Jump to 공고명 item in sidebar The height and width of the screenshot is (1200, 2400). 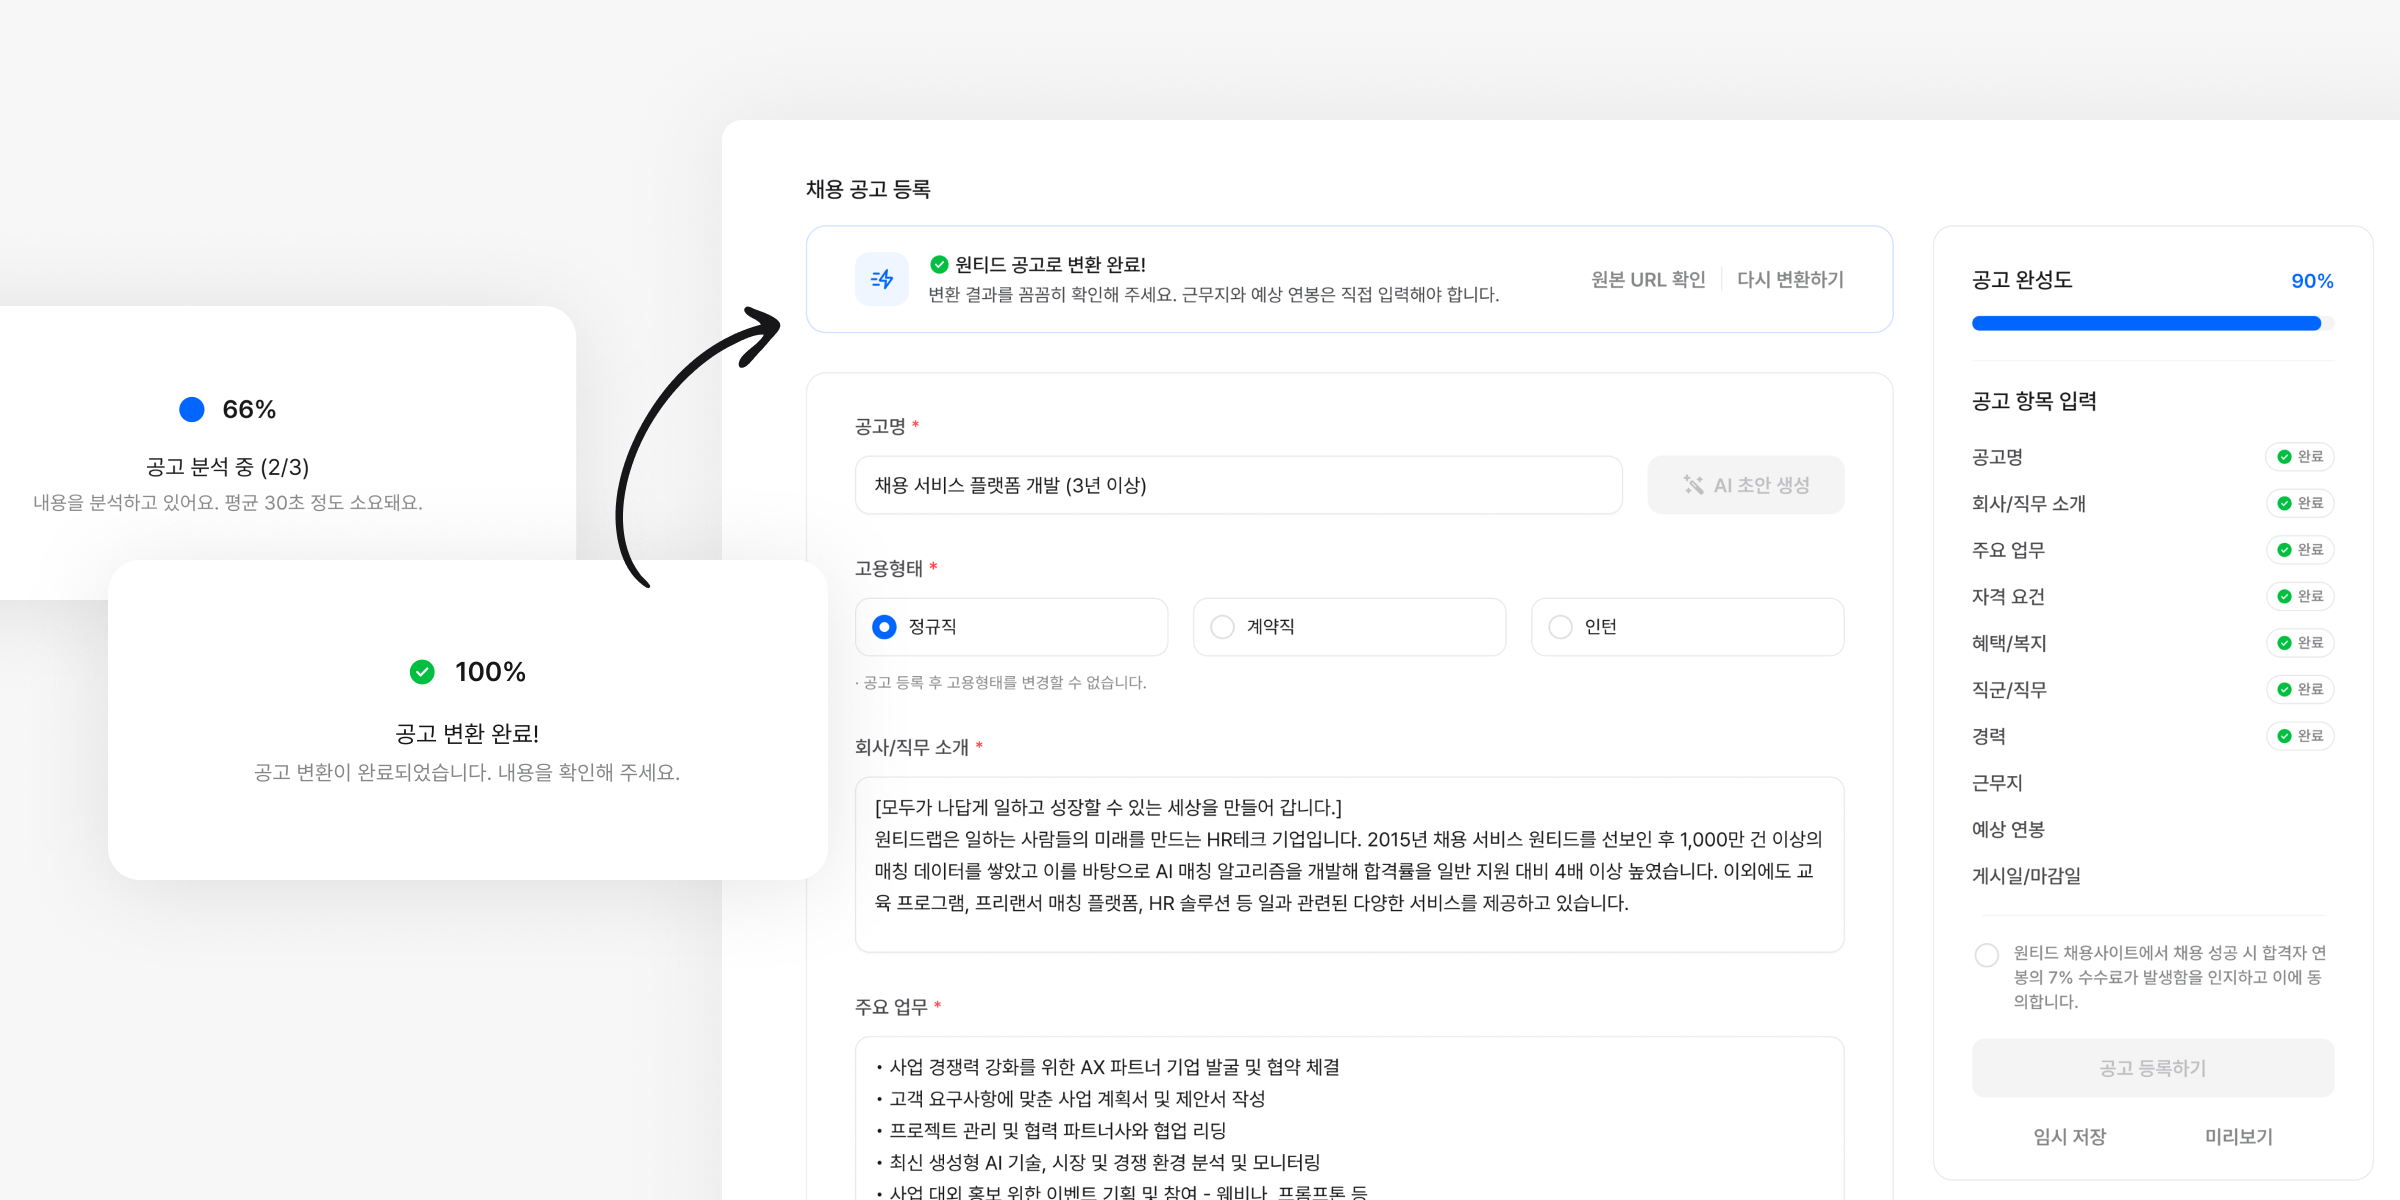1997,457
